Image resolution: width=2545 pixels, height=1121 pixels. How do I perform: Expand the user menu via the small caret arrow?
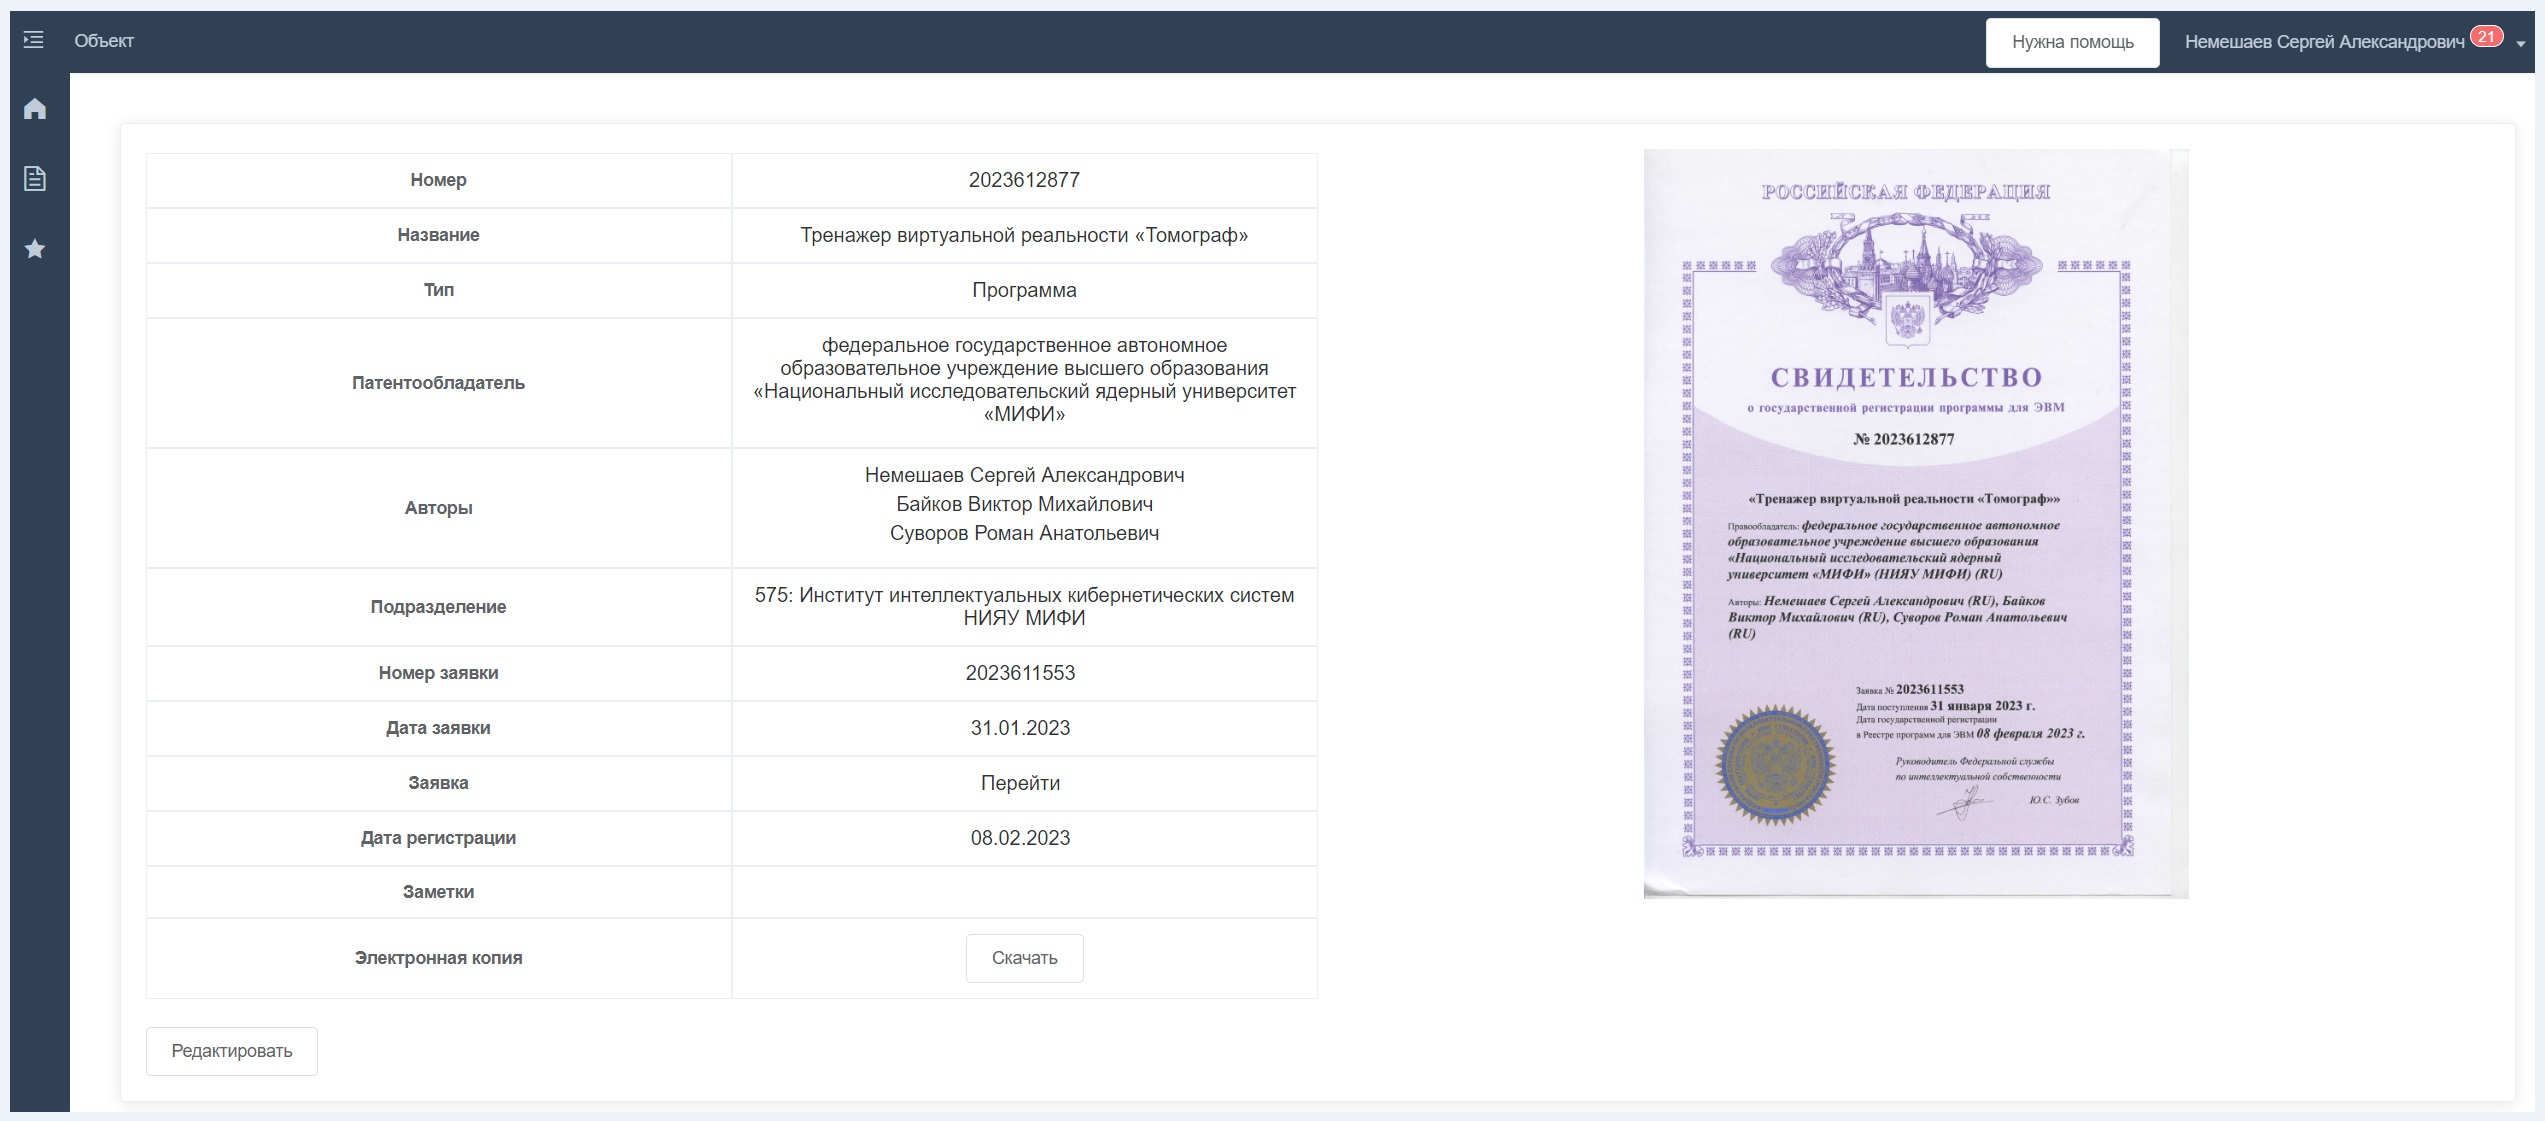[2521, 44]
